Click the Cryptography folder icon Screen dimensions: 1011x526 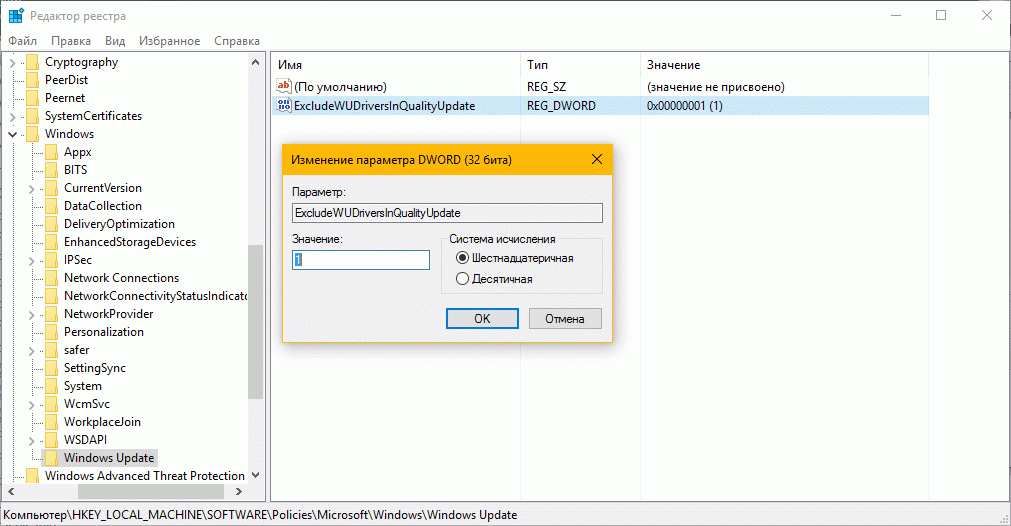pyautogui.click(x=32, y=62)
